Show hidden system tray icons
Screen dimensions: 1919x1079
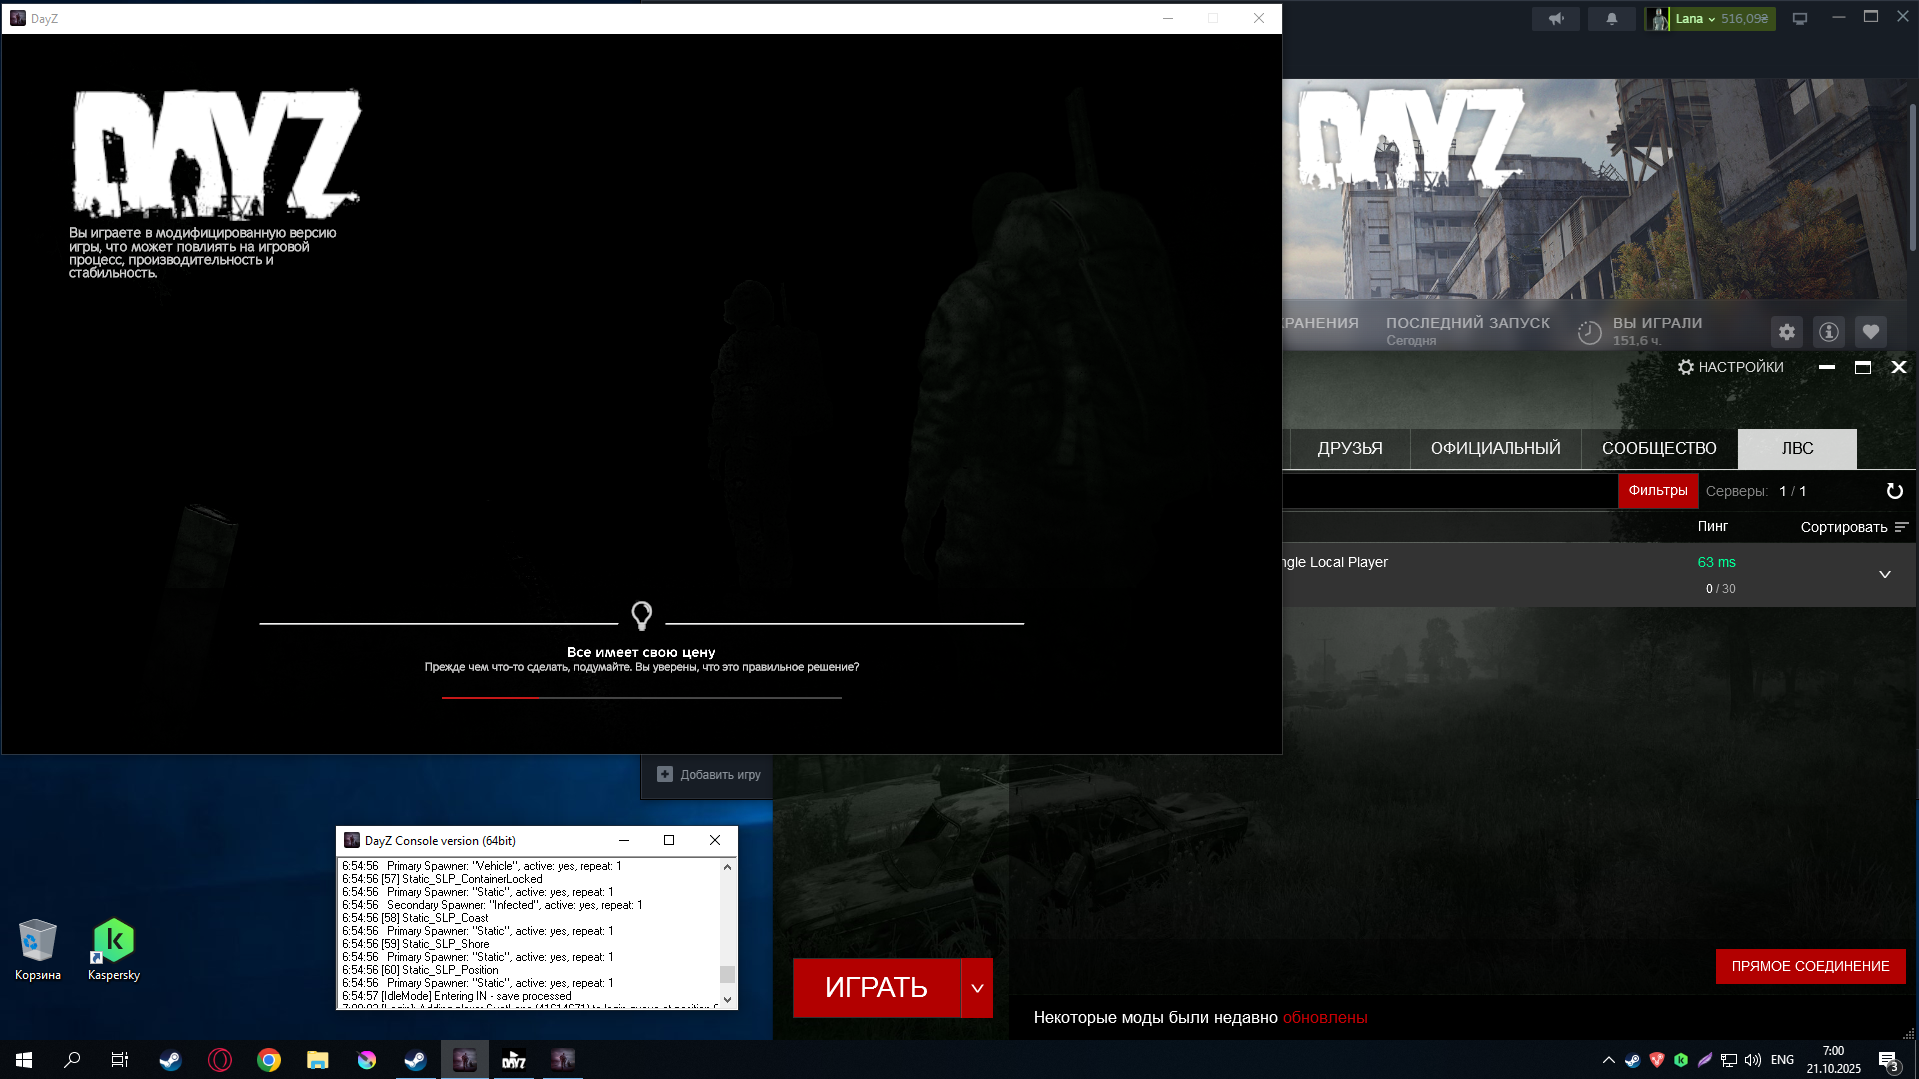click(x=1608, y=1060)
